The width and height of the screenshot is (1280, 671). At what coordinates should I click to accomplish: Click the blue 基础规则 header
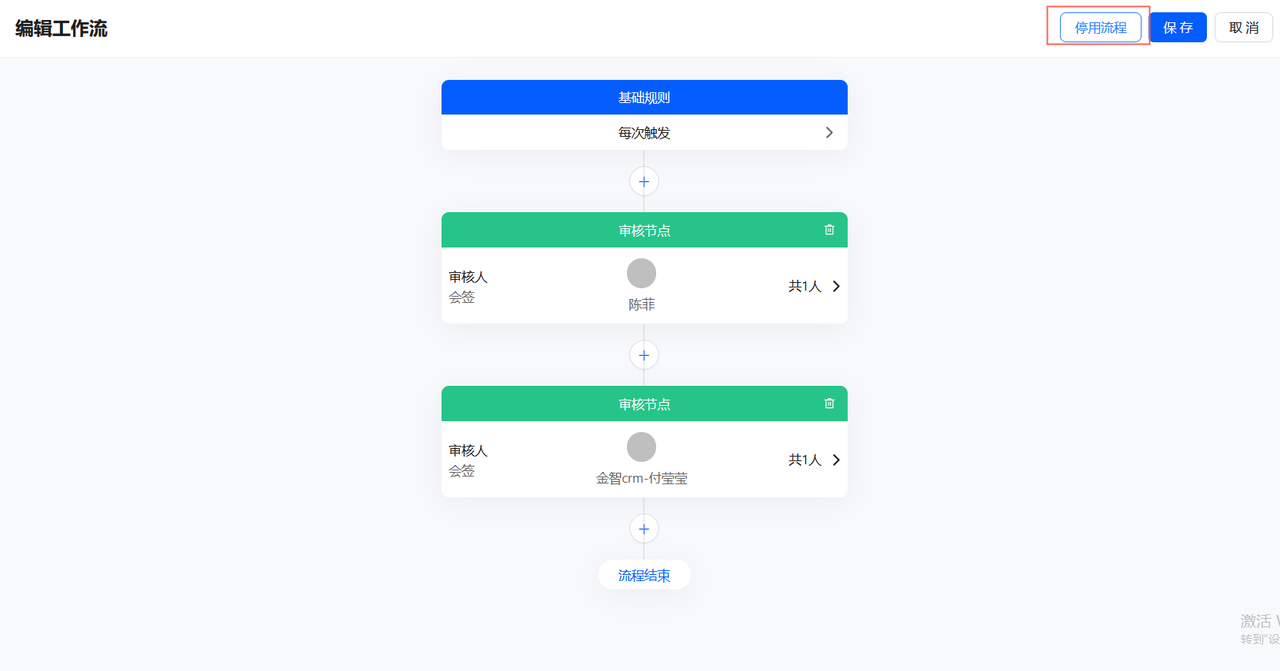(x=644, y=98)
